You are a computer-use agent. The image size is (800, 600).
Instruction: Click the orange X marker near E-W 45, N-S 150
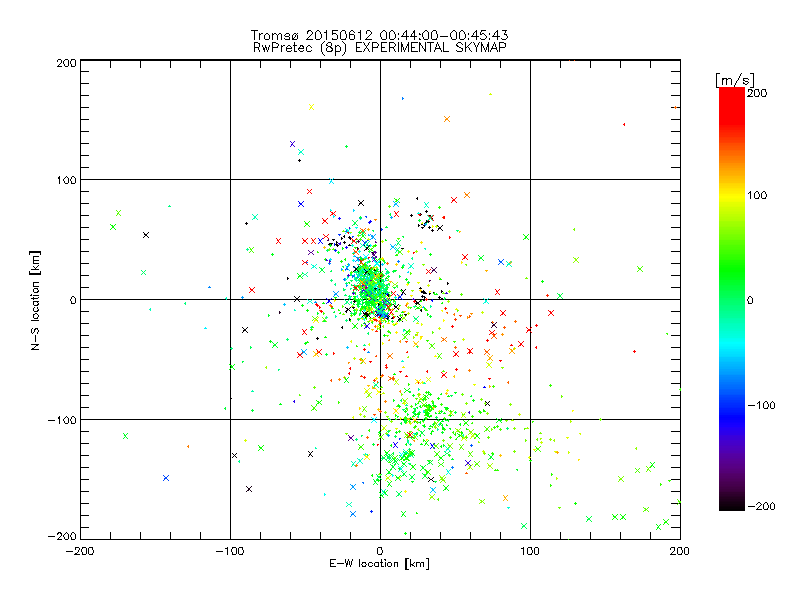447,119
